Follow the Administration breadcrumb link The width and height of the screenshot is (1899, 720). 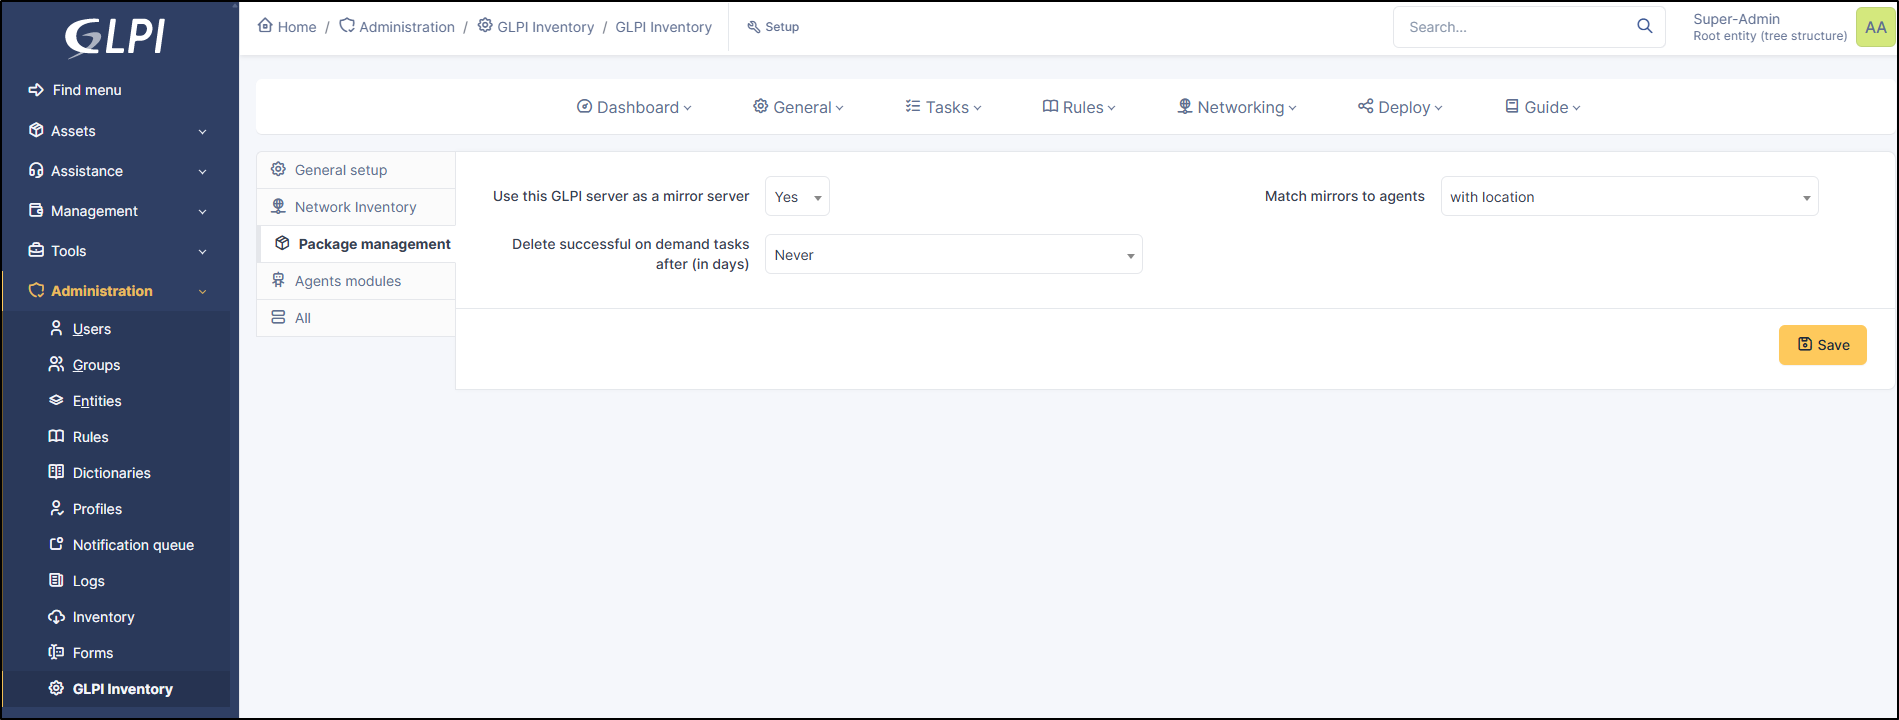coord(406,27)
